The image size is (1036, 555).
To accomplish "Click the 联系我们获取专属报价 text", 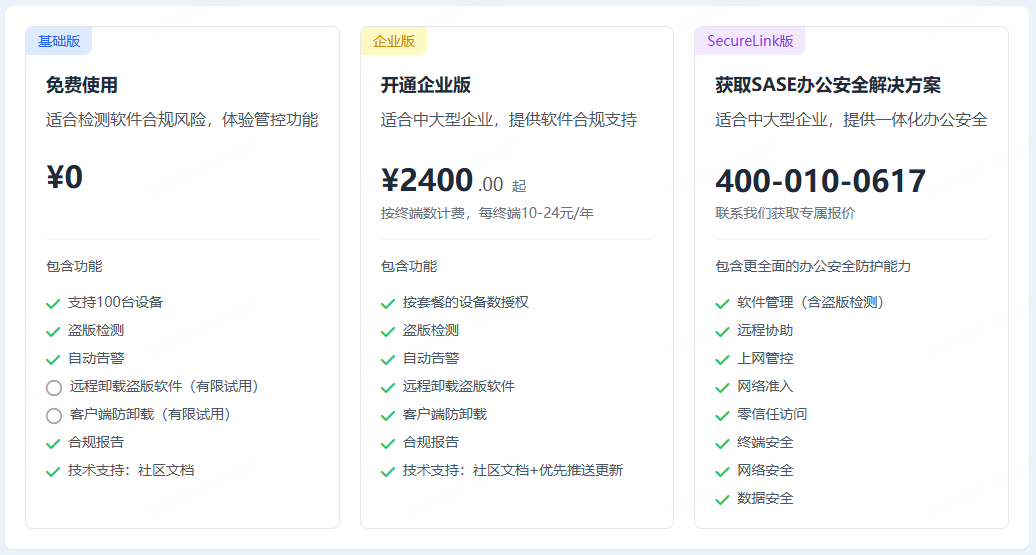I will click(785, 213).
